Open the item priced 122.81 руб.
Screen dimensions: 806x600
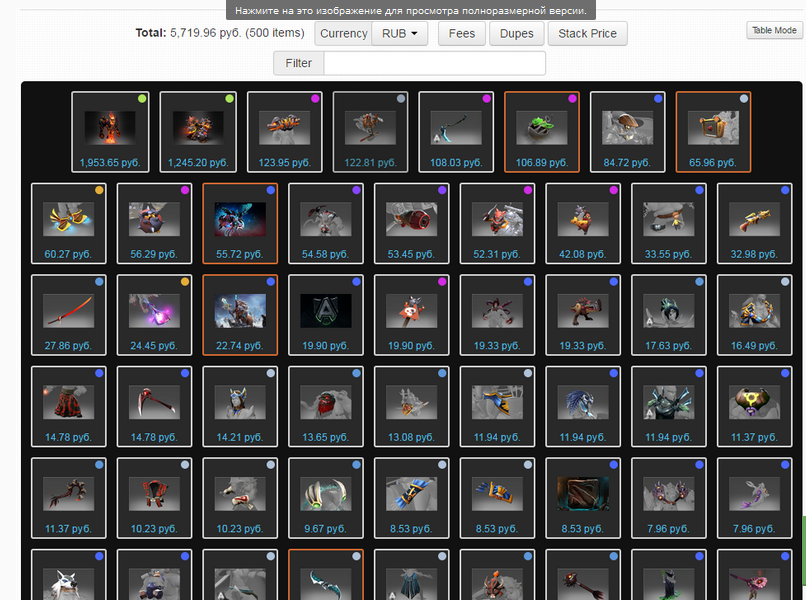point(371,132)
